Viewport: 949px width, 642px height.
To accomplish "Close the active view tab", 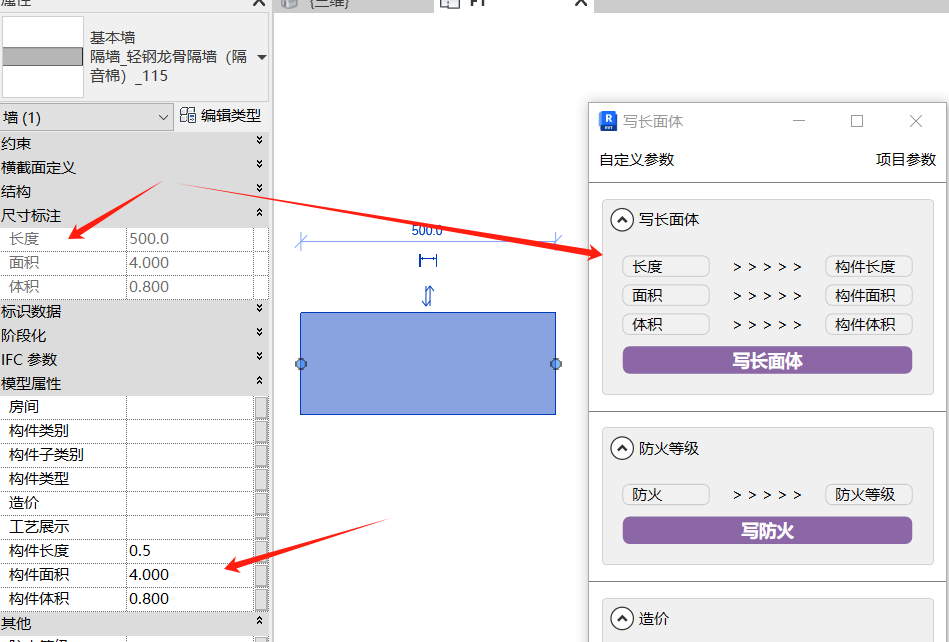I will point(581,3).
